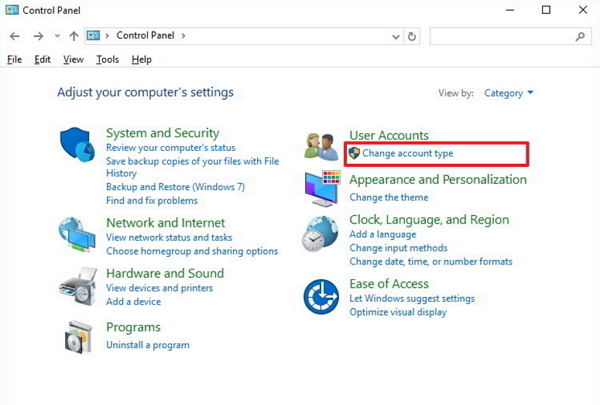600x405 pixels.
Task: Go up one level with up arrow
Action: [73, 36]
